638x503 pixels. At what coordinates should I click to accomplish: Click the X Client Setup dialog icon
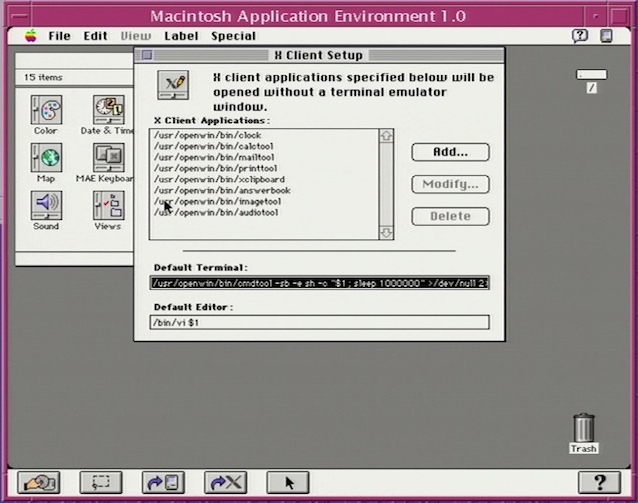[x=173, y=85]
